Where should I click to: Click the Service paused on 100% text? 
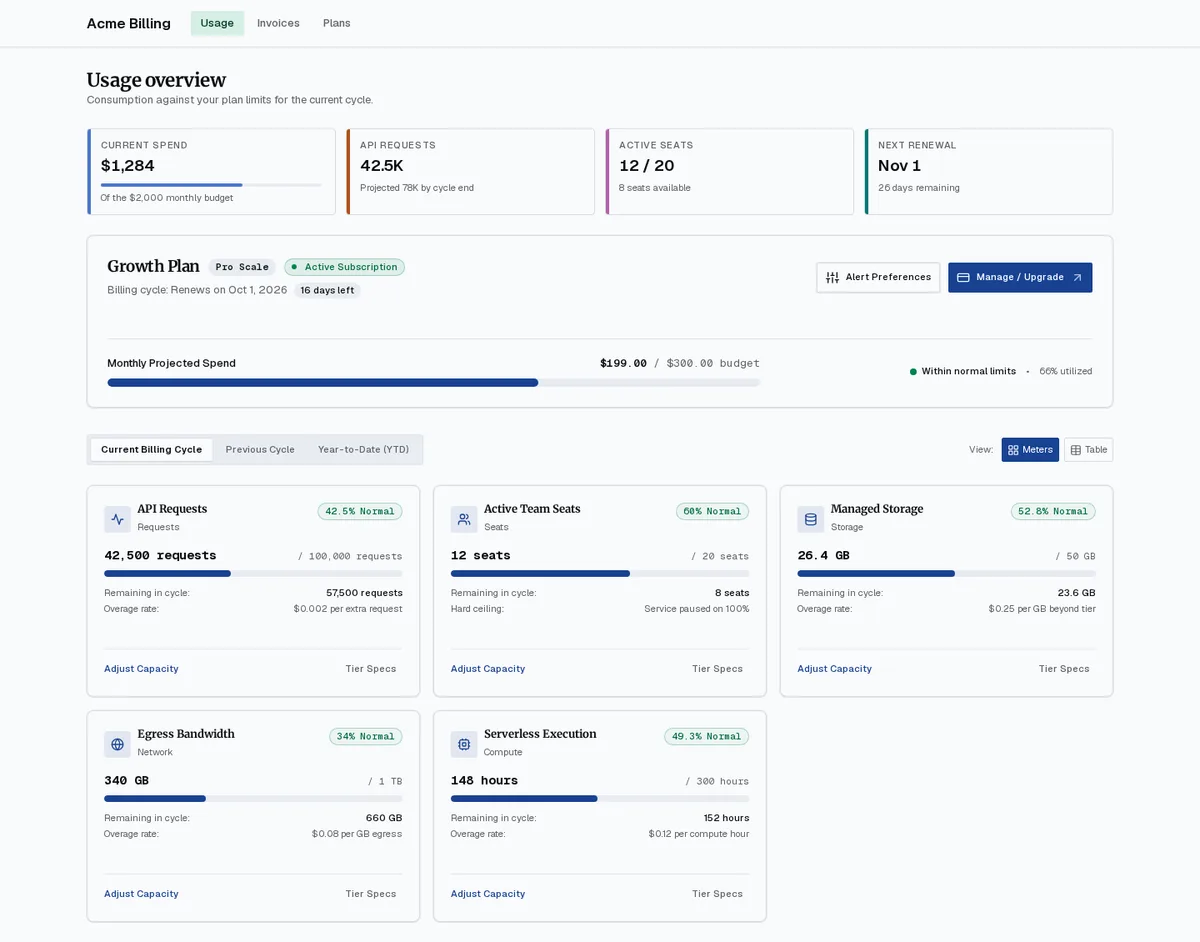coord(696,609)
